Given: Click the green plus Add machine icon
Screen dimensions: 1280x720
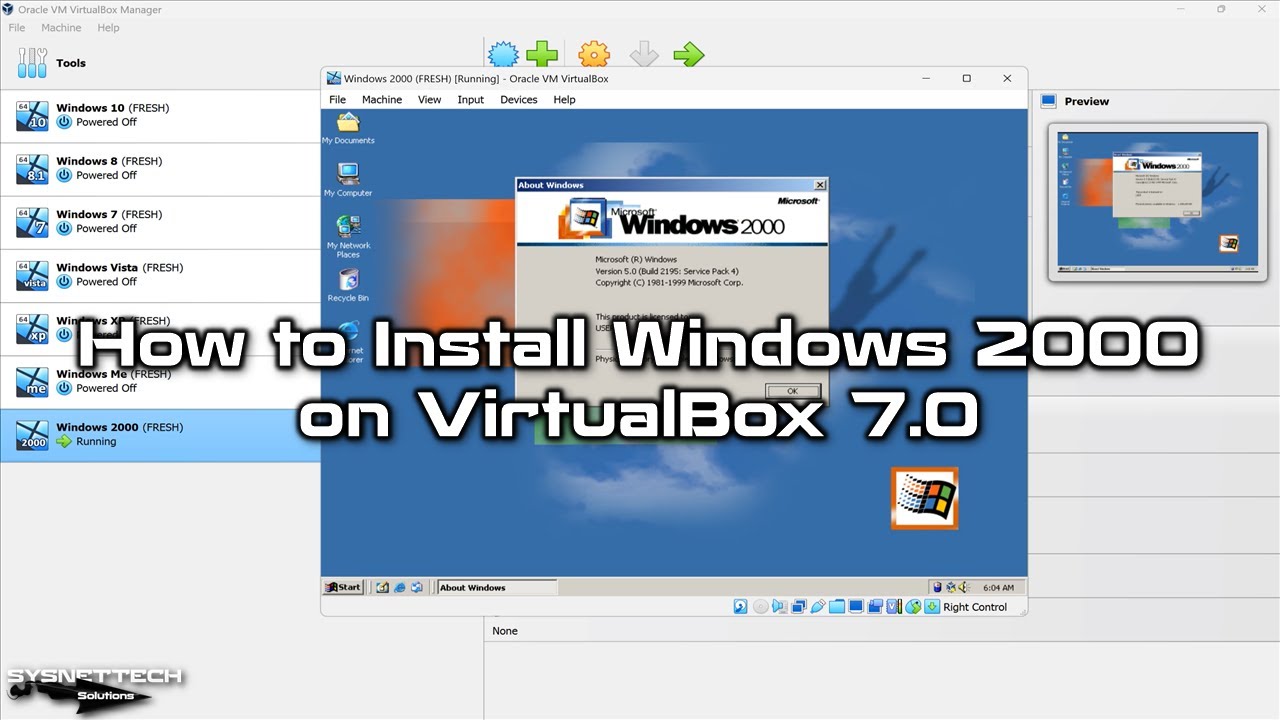Looking at the screenshot, I should (x=542, y=54).
